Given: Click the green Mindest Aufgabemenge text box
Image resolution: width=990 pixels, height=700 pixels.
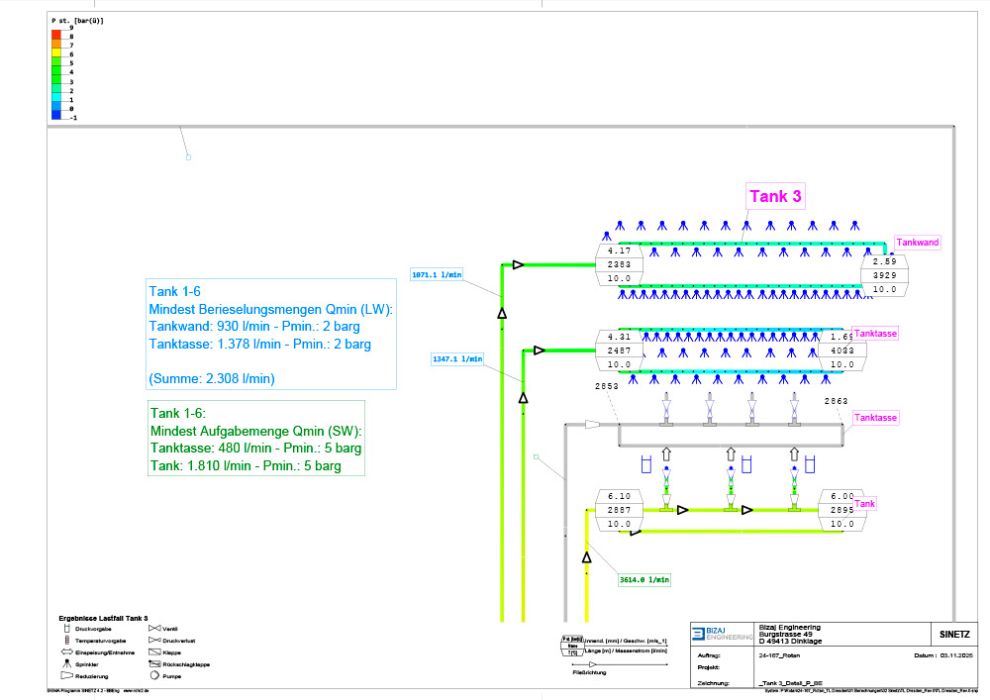Looking at the screenshot, I should coord(255,439).
